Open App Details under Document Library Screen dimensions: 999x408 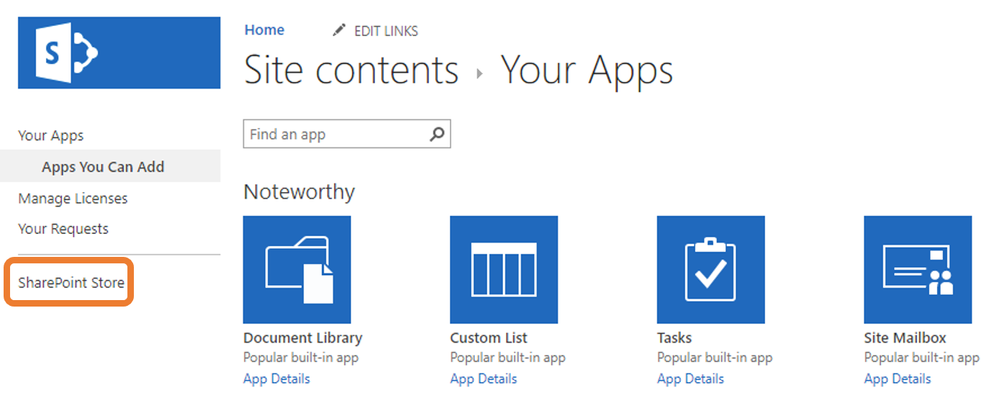pos(277,379)
